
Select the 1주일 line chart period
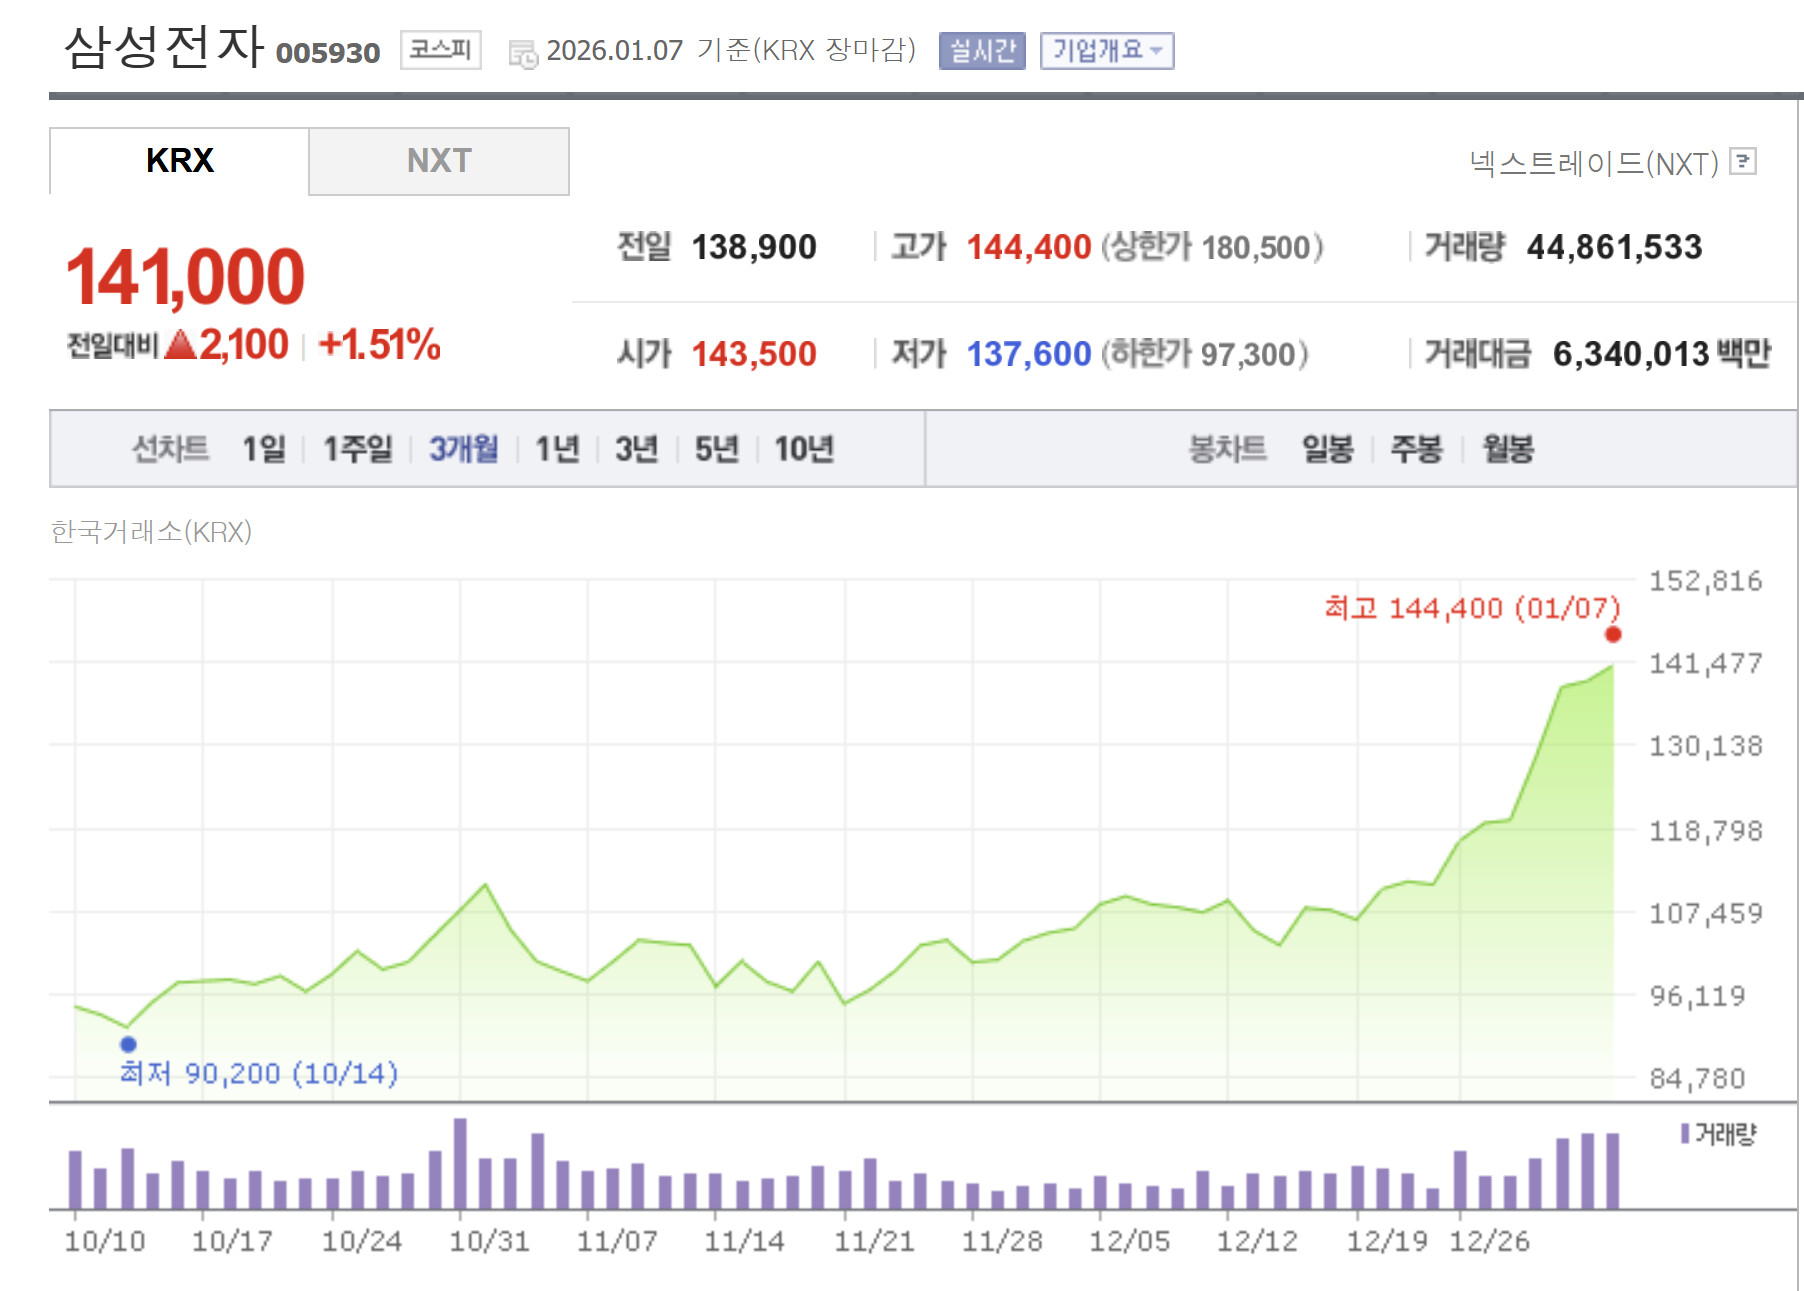point(357,449)
